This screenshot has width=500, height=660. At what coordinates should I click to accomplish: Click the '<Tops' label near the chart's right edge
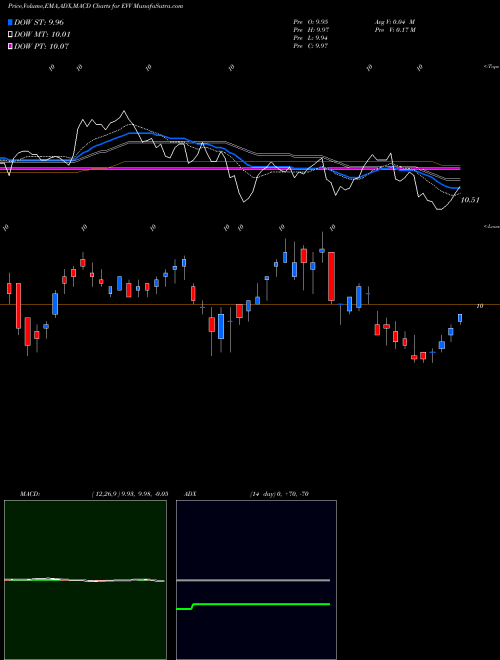pos(492,67)
